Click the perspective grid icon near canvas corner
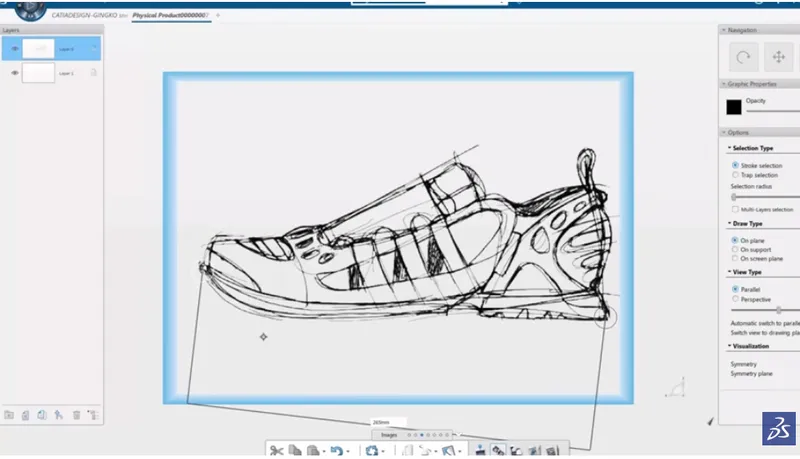 pos(676,388)
